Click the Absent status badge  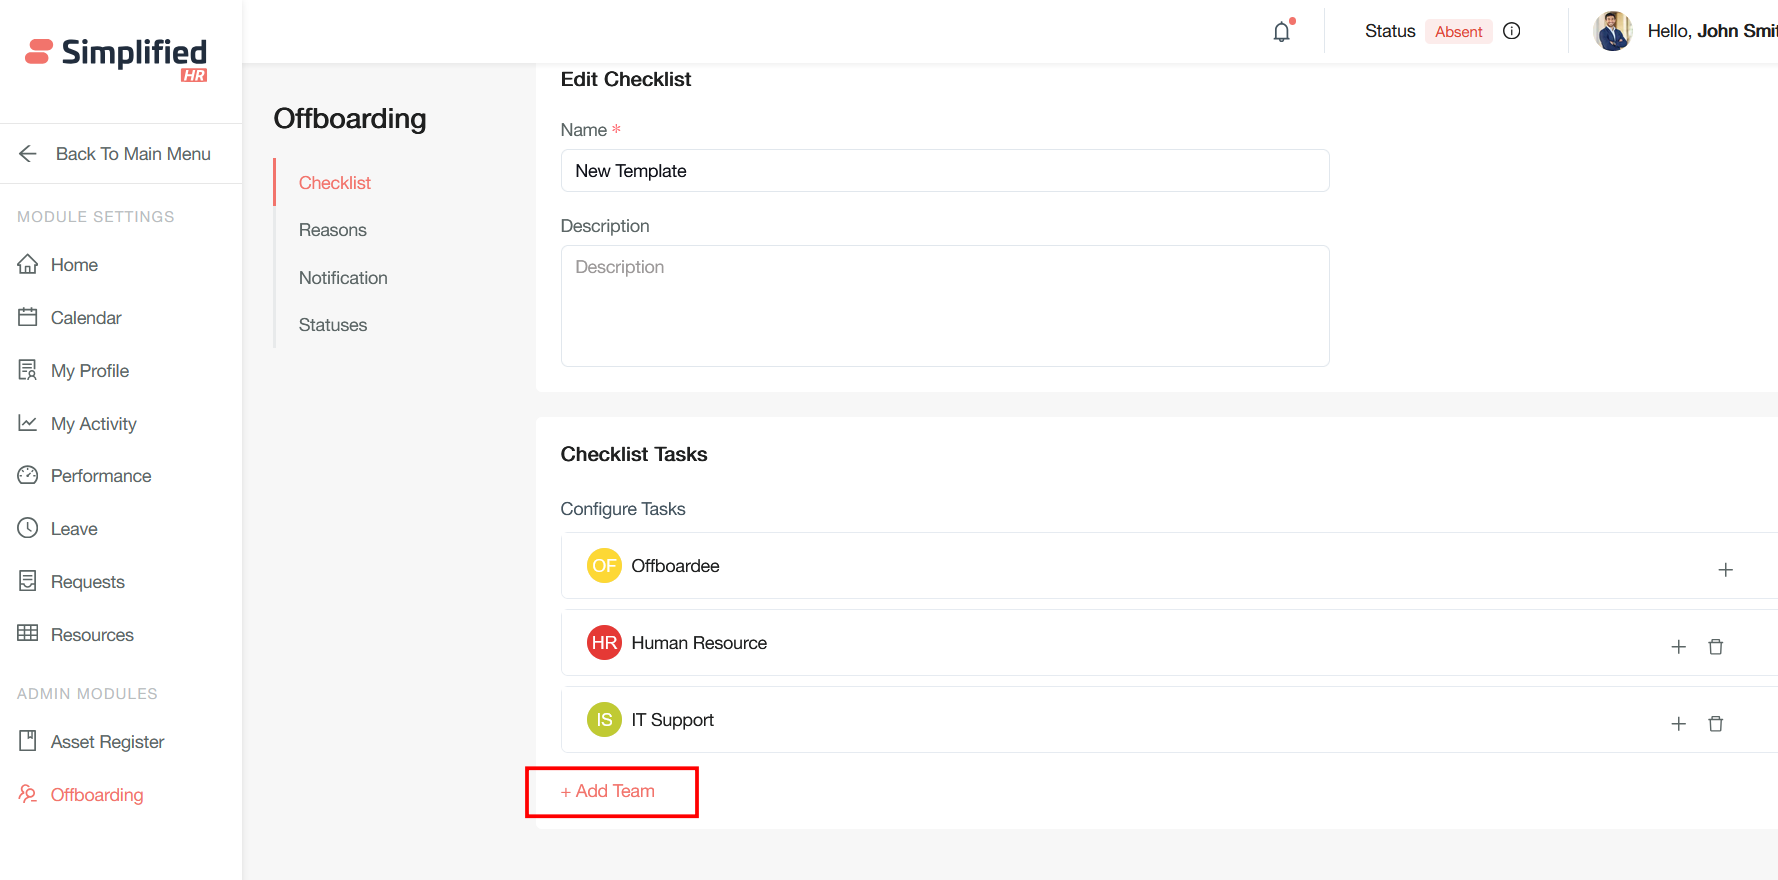pyautogui.click(x=1458, y=32)
